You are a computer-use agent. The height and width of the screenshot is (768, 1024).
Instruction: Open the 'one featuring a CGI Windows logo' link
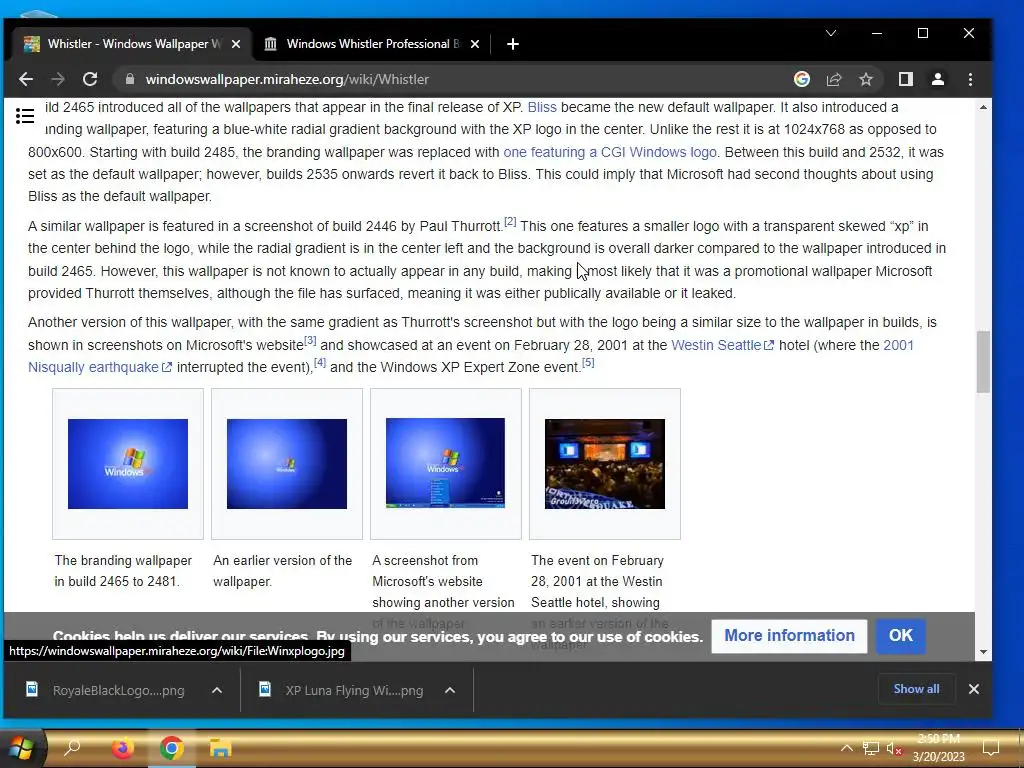point(610,152)
